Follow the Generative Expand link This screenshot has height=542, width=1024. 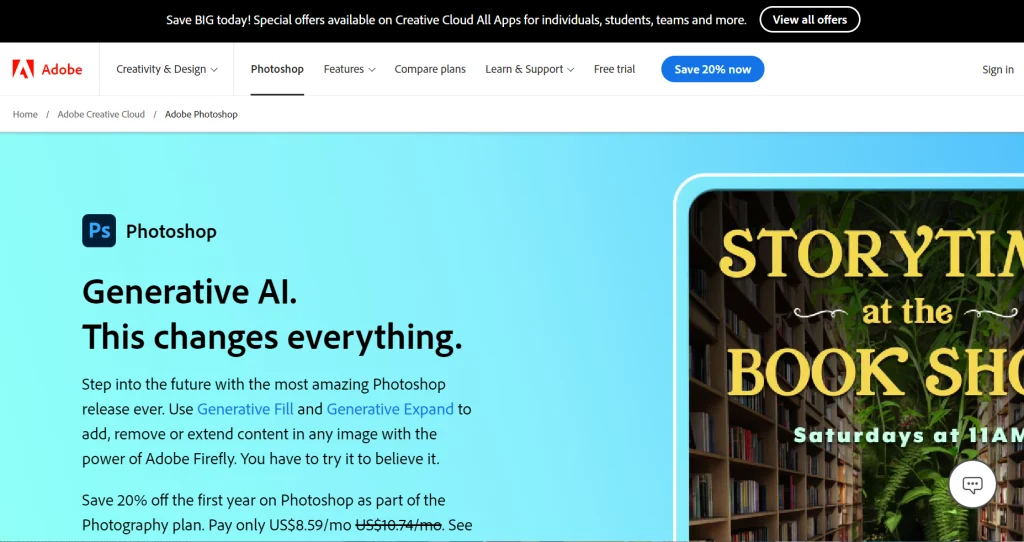click(x=390, y=409)
